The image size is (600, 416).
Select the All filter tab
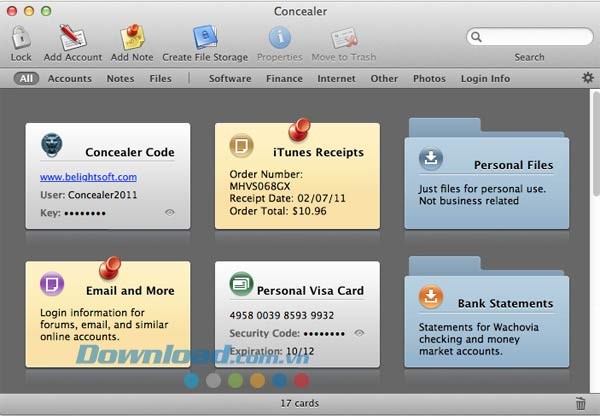click(26, 79)
